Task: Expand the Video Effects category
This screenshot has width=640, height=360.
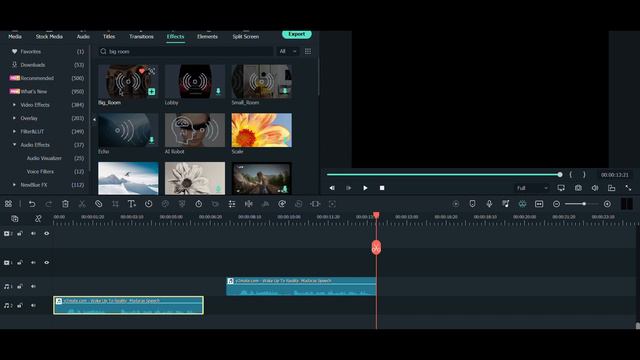Action: coord(14,105)
